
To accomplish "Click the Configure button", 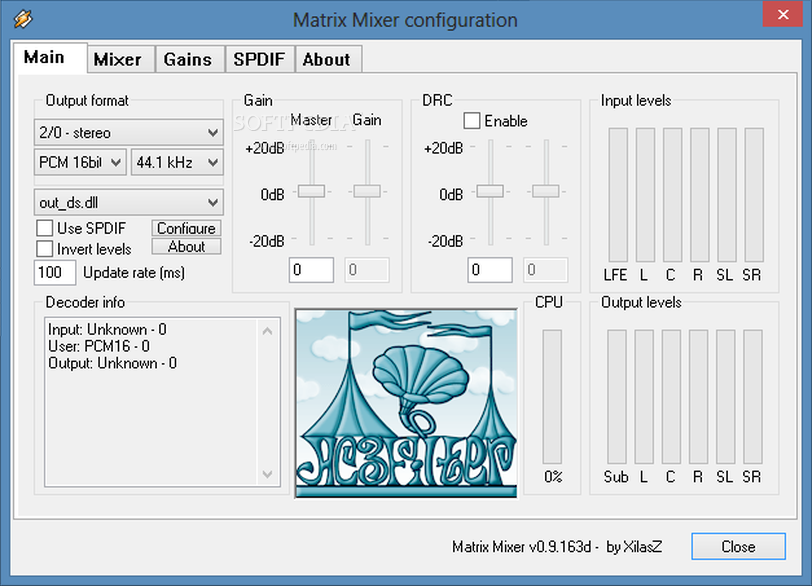I will click(x=186, y=228).
